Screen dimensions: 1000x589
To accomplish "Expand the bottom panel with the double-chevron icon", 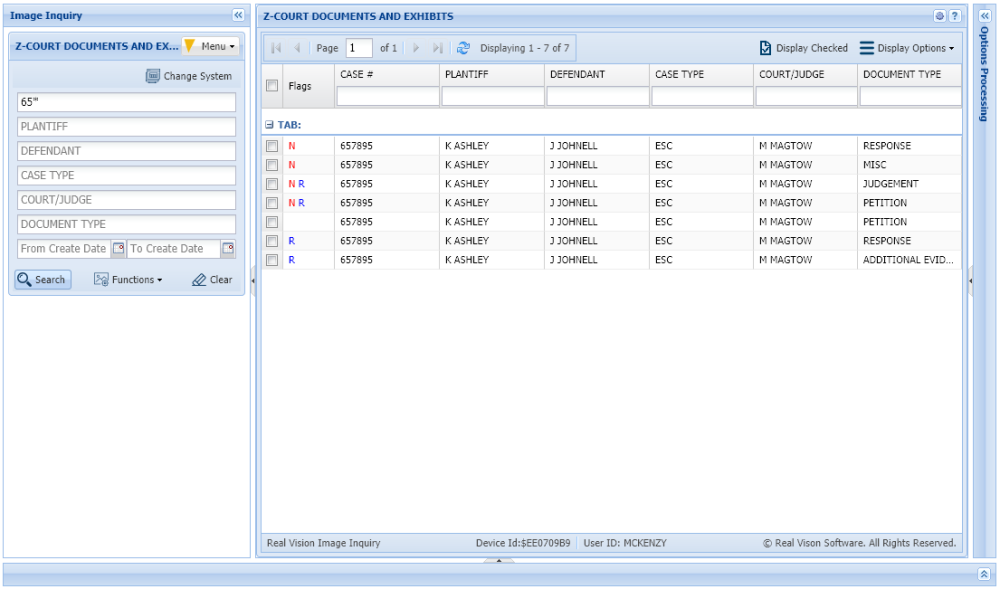I will pyautogui.click(x=984, y=574).
